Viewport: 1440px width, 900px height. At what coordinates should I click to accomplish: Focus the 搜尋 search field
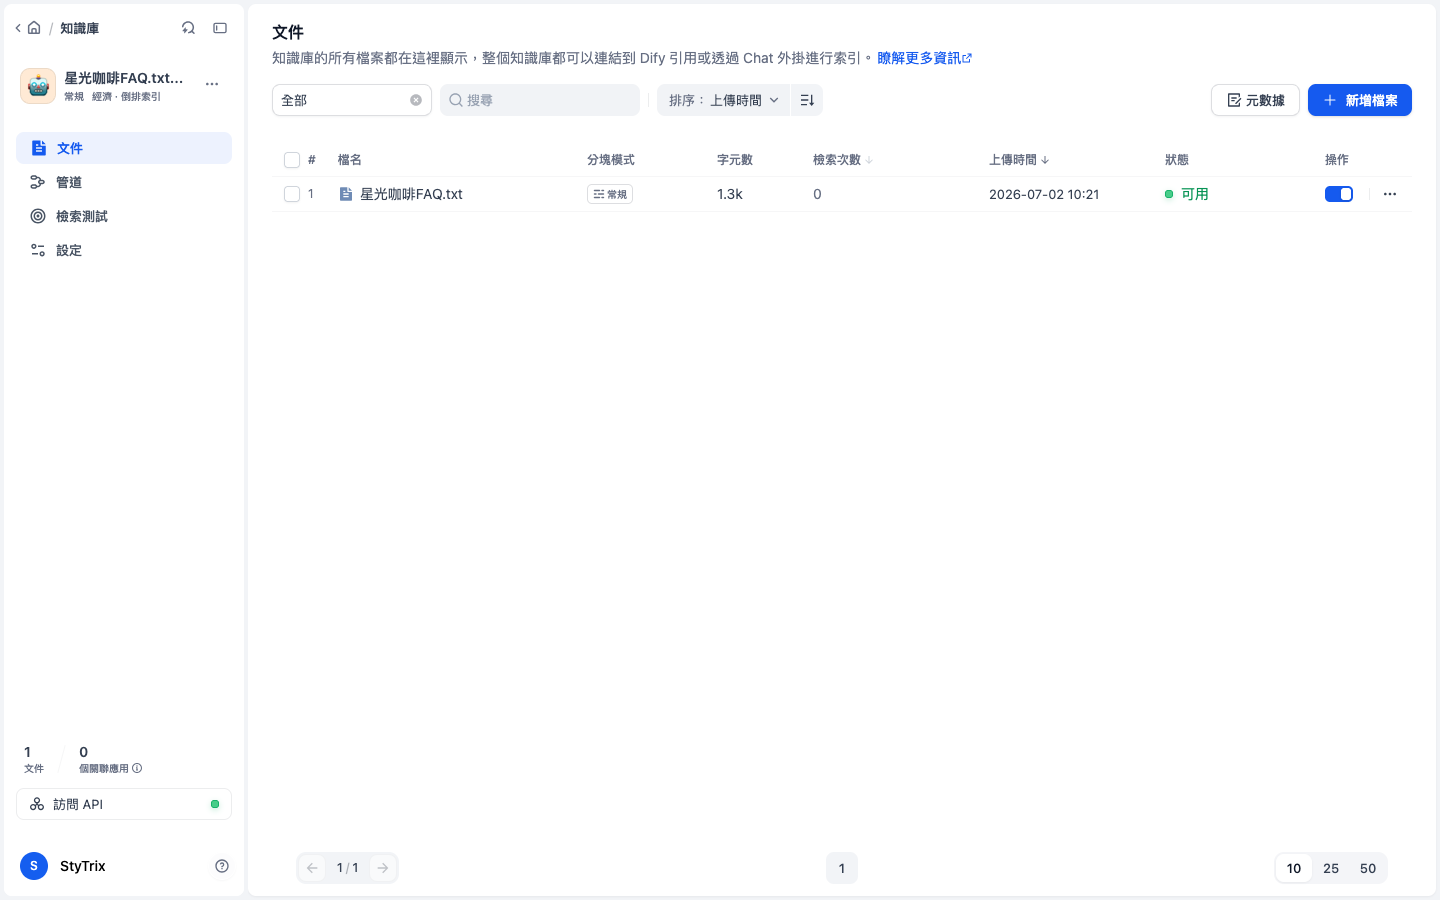pos(540,100)
